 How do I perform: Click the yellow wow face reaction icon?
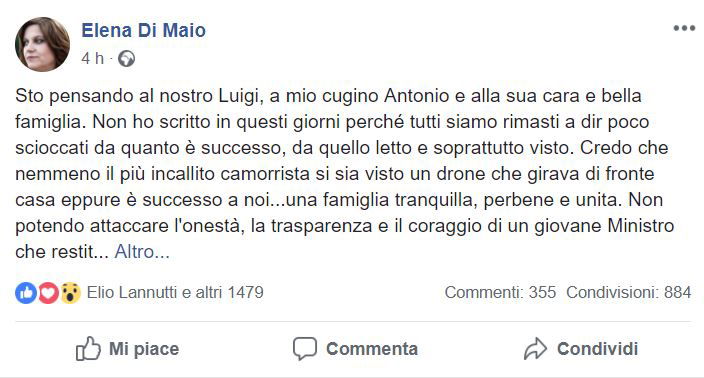coord(70,293)
